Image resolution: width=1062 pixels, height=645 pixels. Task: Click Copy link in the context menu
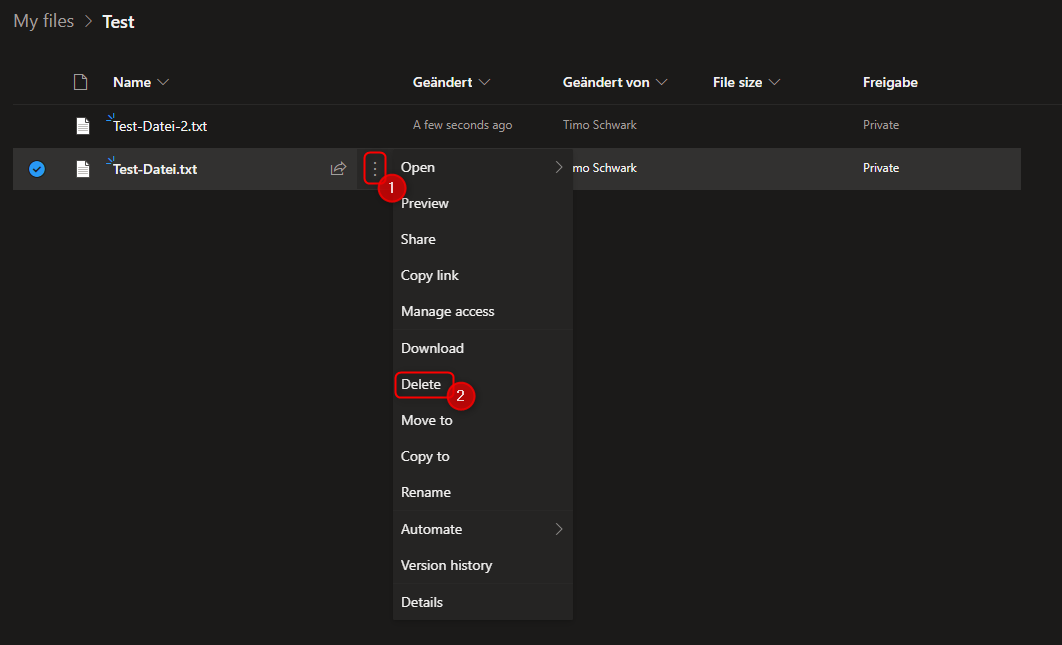pyautogui.click(x=430, y=275)
